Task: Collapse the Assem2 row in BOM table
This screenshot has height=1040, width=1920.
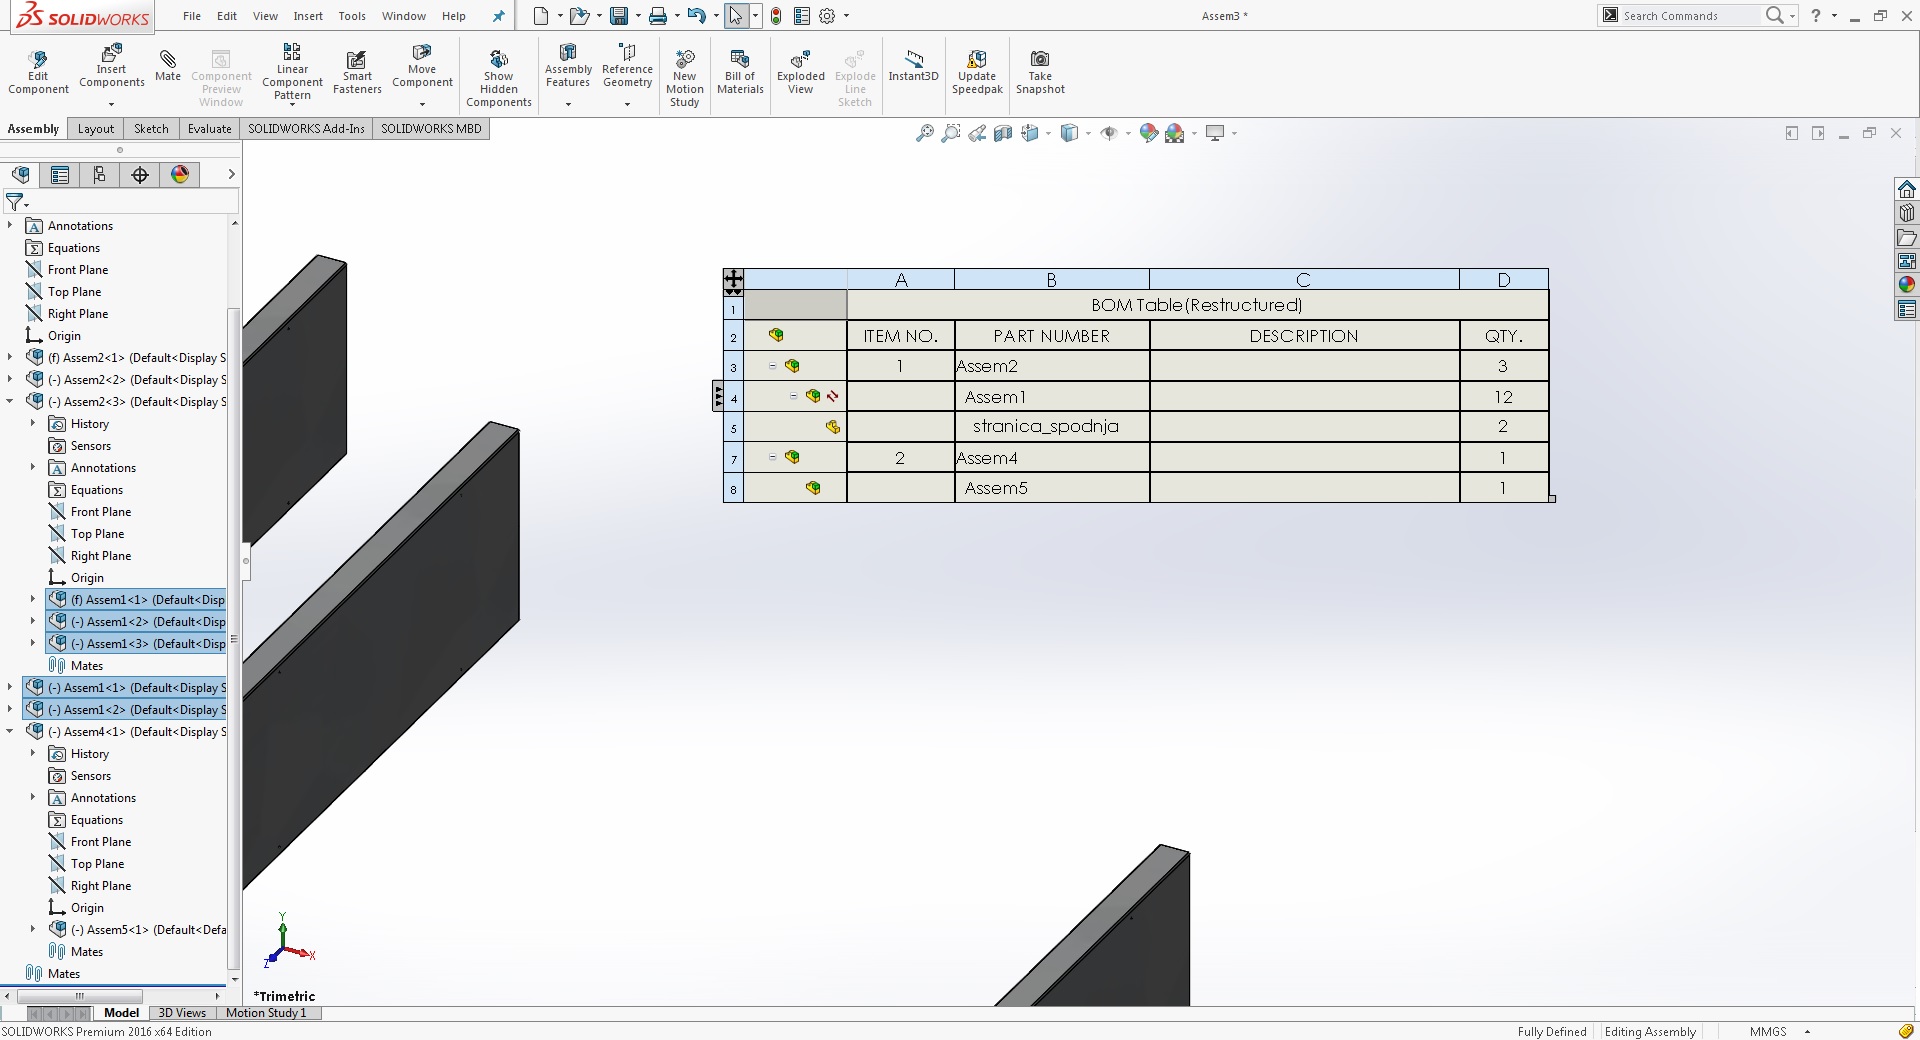Action: click(772, 366)
